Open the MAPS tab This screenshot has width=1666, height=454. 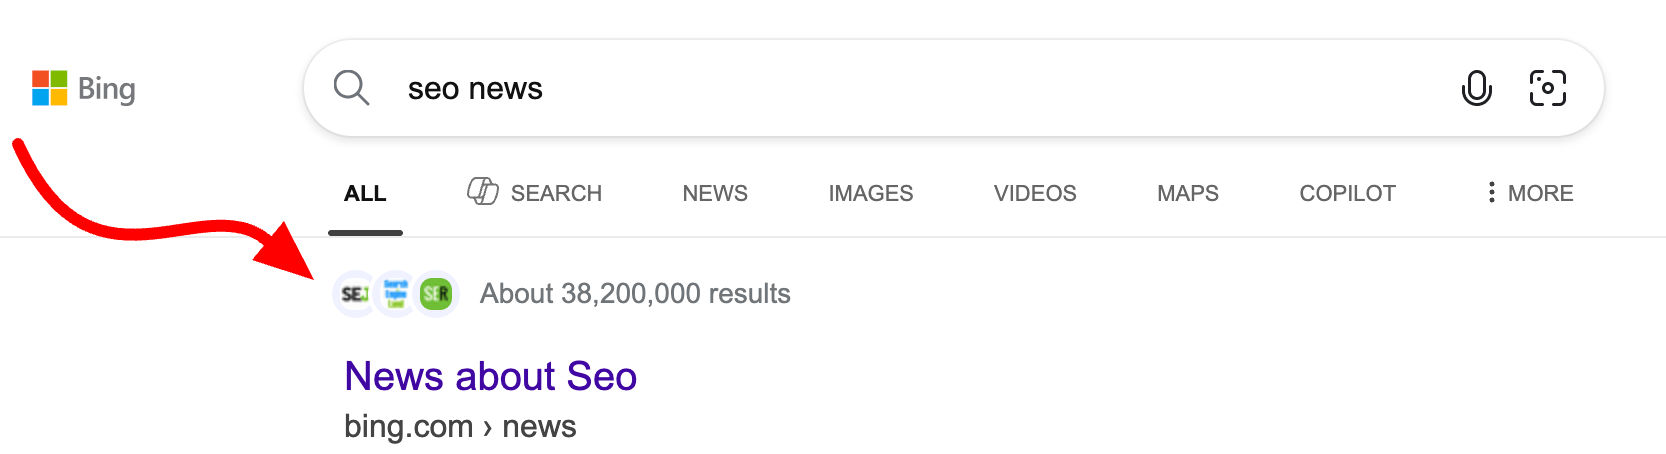1188,194
